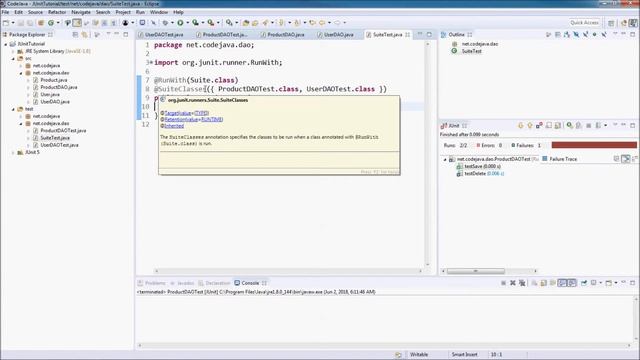Click Previous Failed Test arrow in JUnit view
The width and height of the screenshot is (640, 360).
click(530, 126)
